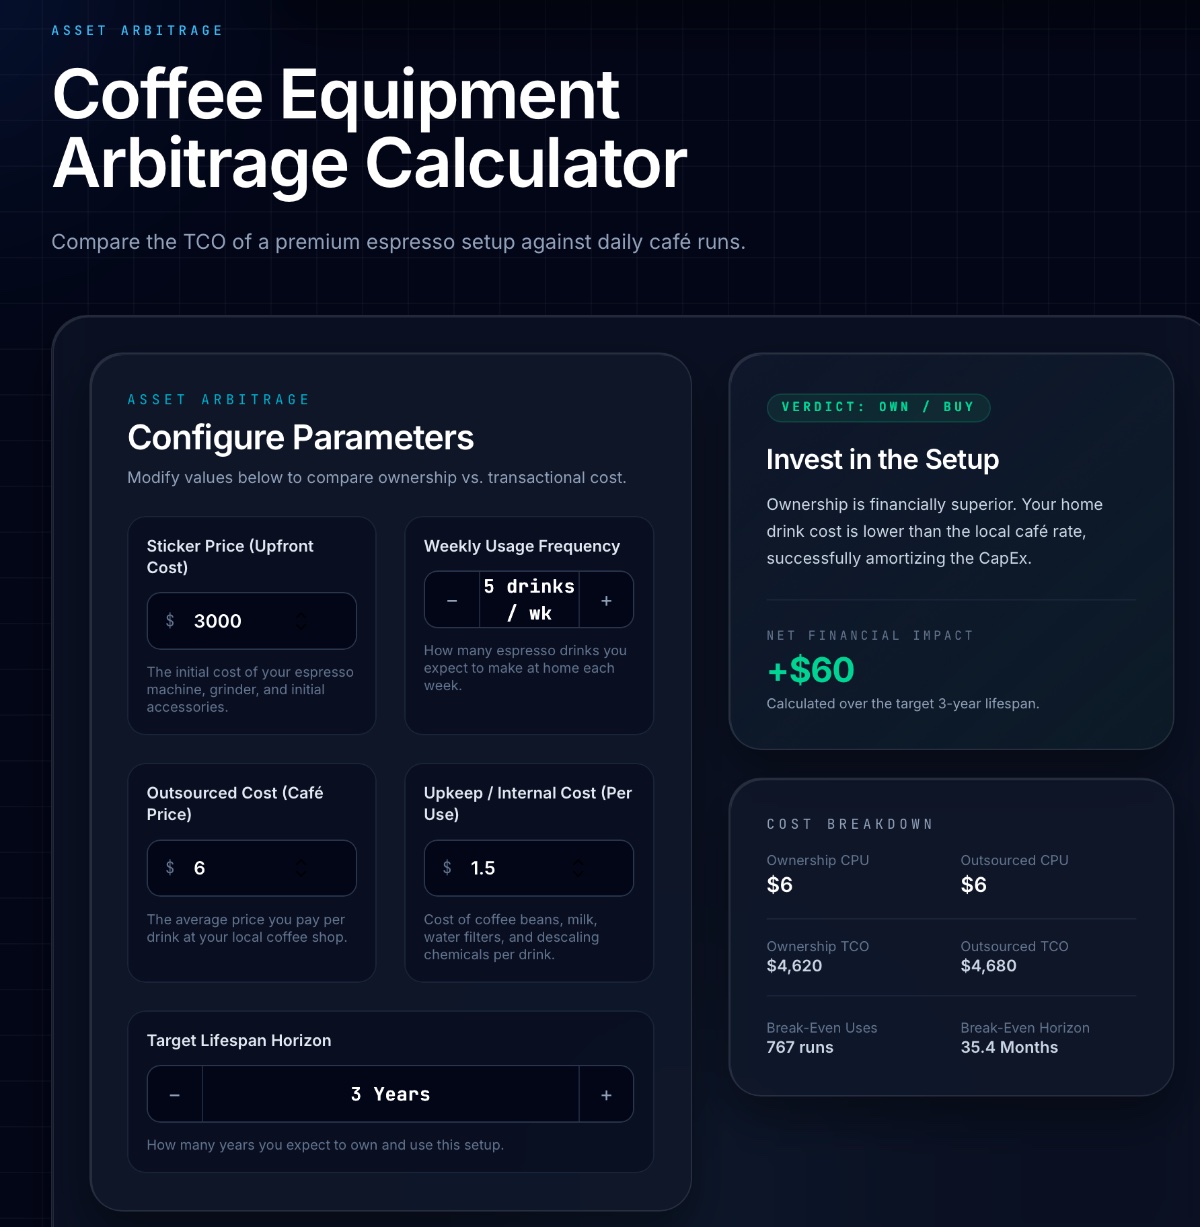The height and width of the screenshot is (1227, 1200).
Task: Edit the Upkeep cost input showing 1.5
Action: point(529,868)
